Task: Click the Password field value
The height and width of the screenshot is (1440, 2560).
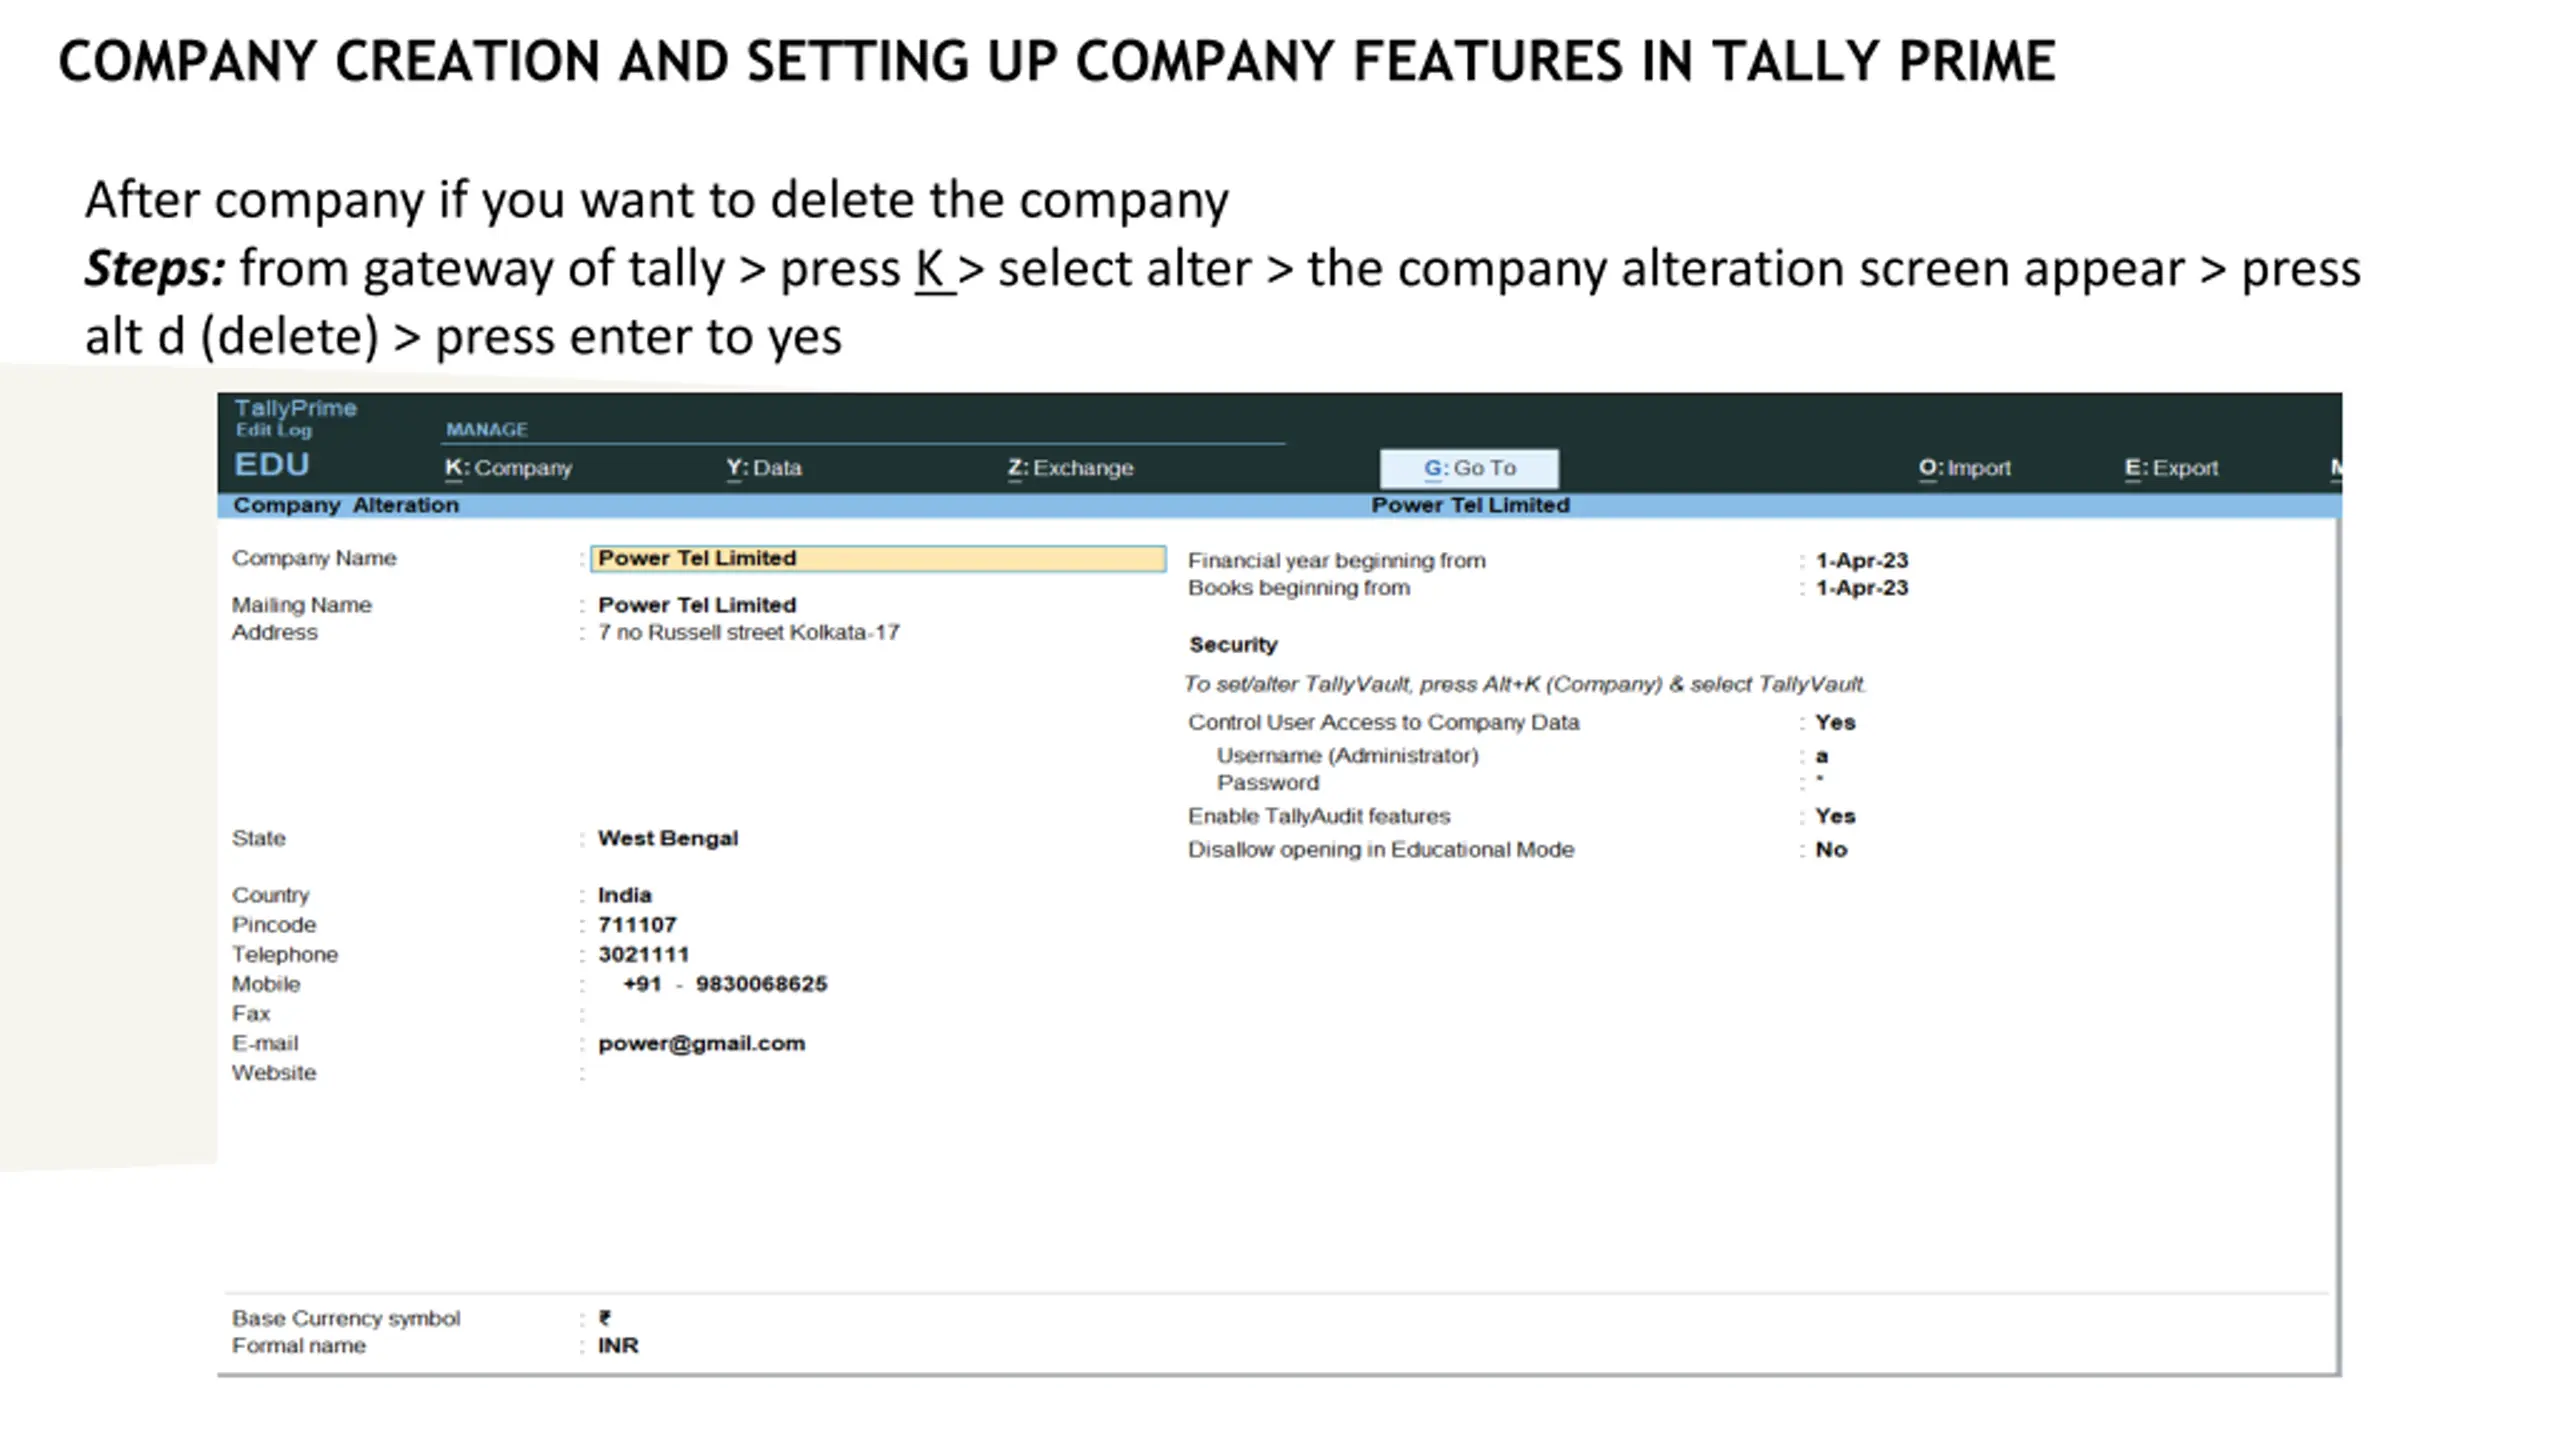Action: [x=1820, y=780]
